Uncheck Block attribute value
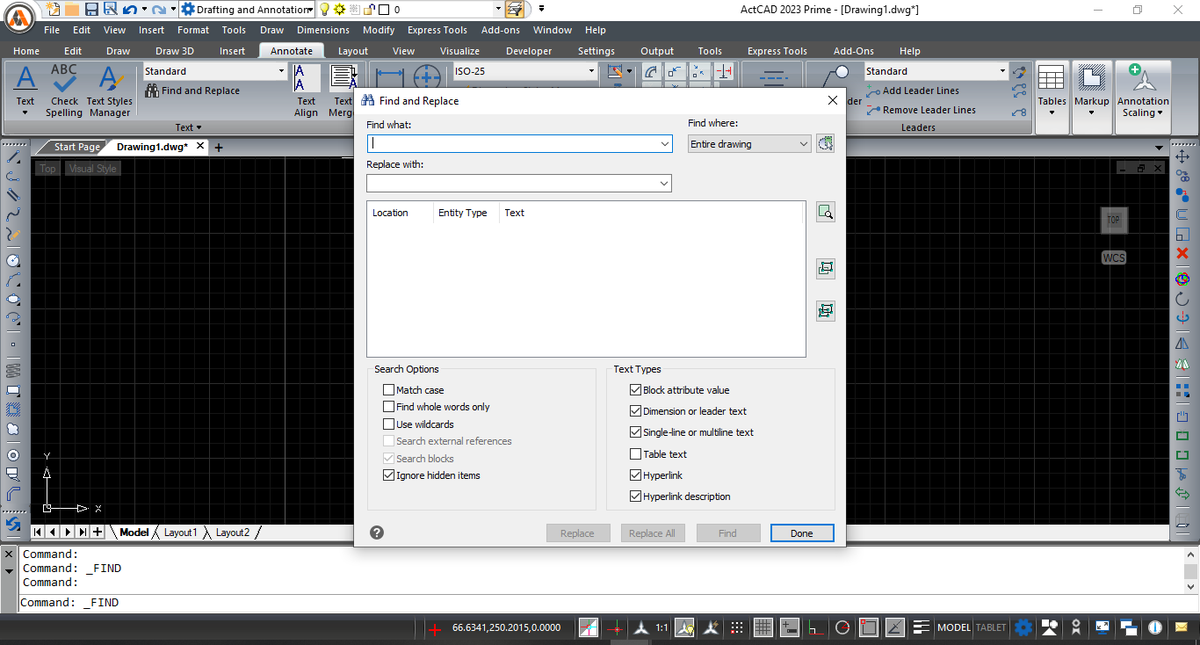The height and width of the screenshot is (645, 1200). [x=635, y=390]
